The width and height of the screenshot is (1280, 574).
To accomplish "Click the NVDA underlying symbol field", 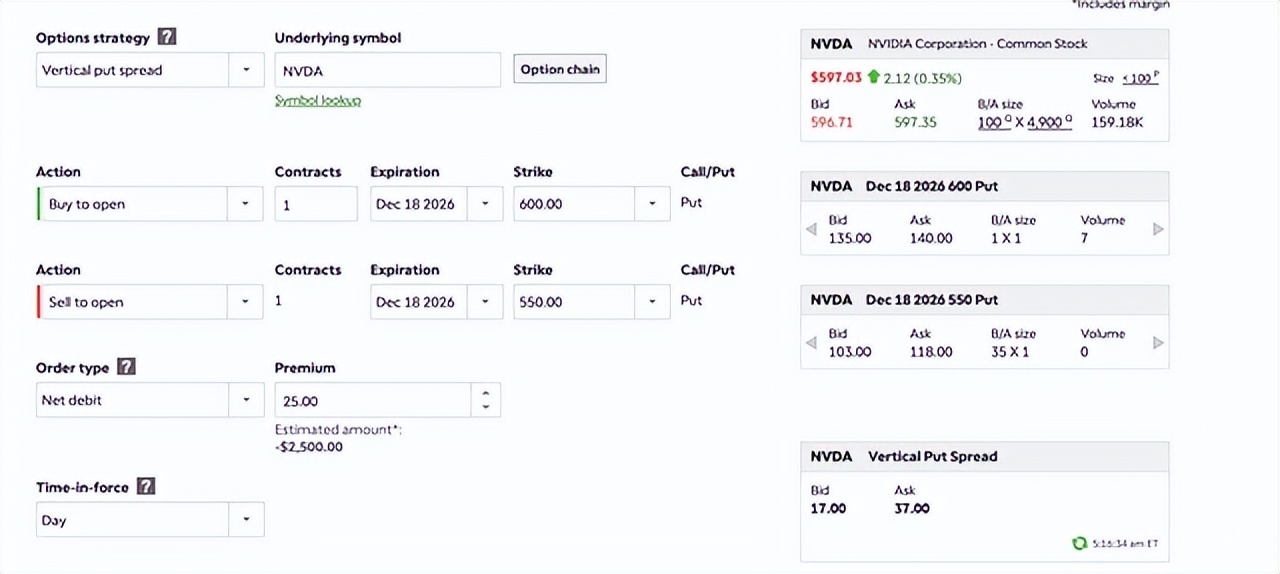I will pos(388,70).
